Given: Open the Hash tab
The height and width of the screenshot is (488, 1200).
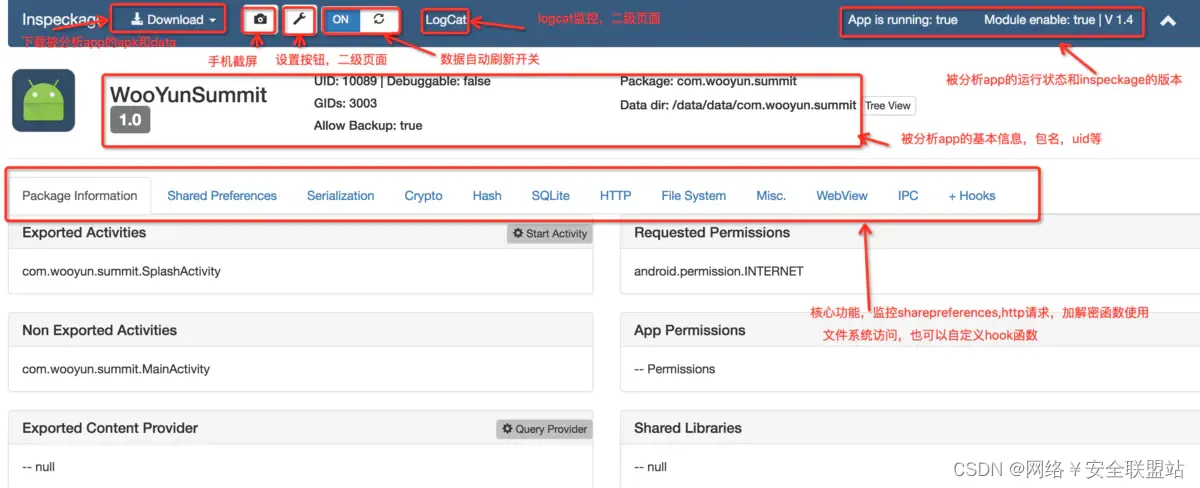Looking at the screenshot, I should tap(487, 196).
